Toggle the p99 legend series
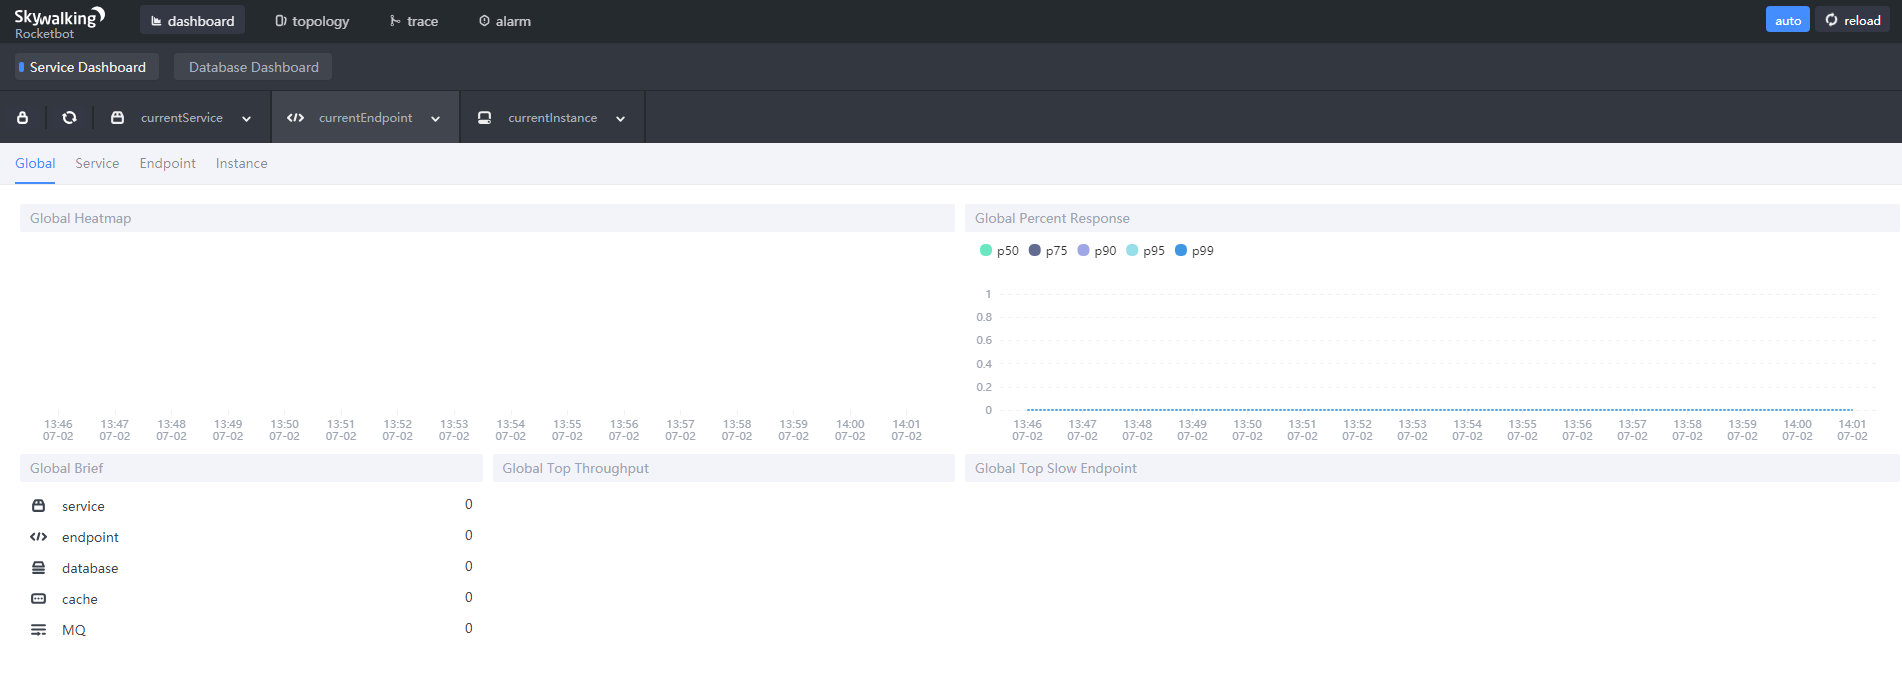Viewport: 1902px width, 683px height. (1194, 250)
